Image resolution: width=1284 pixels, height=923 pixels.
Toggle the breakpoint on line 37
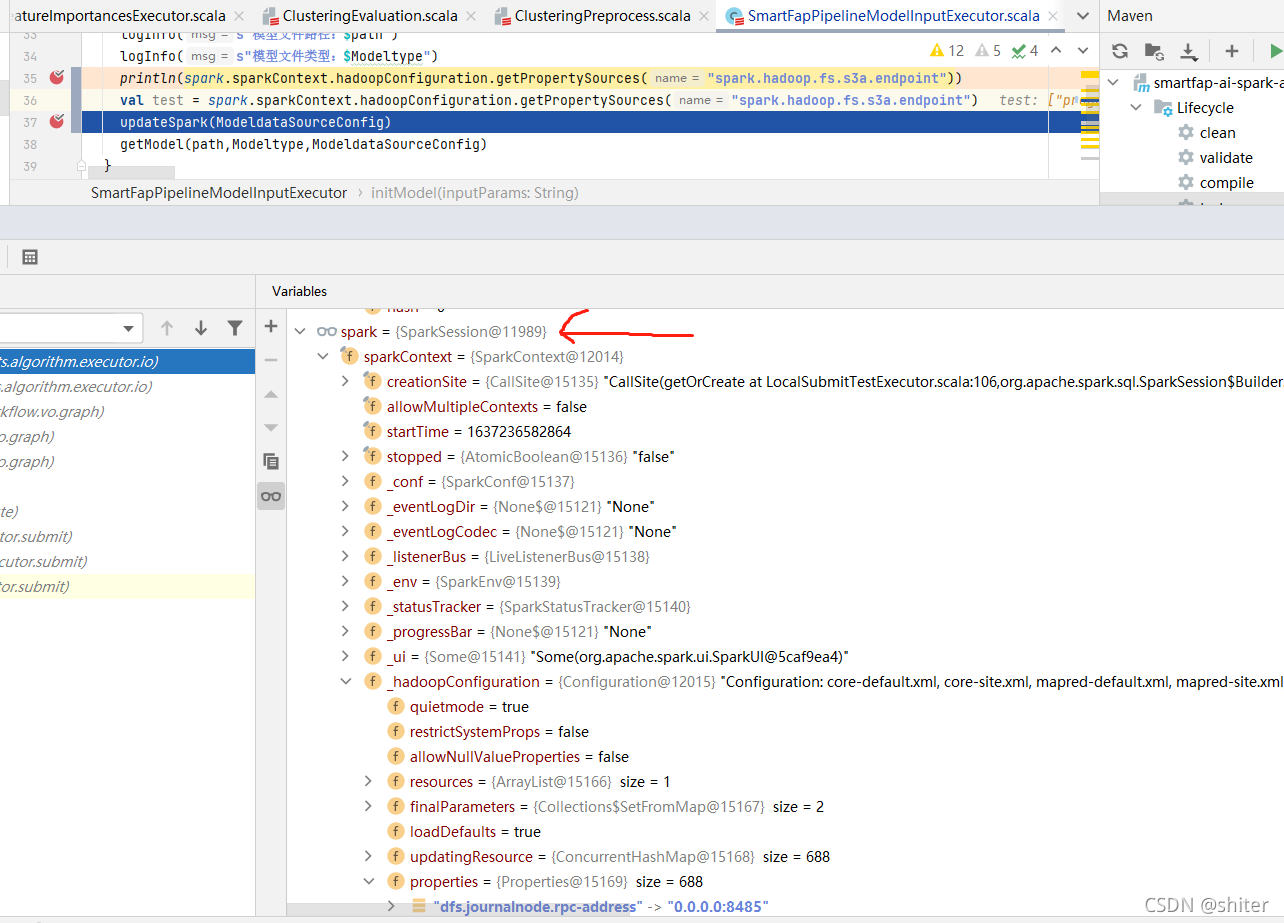[x=56, y=122]
